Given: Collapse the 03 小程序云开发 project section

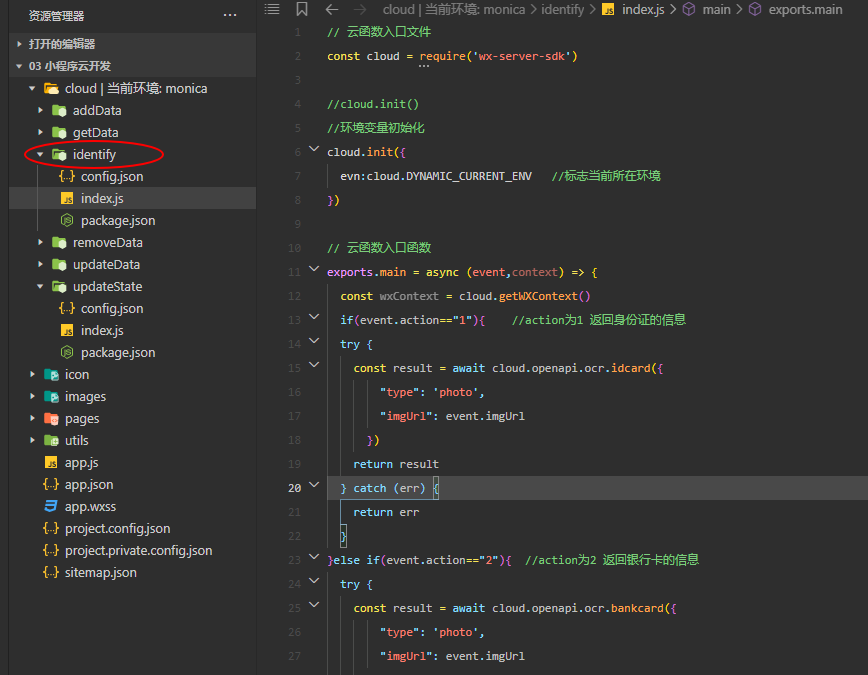Looking at the screenshot, I should tap(19, 66).
